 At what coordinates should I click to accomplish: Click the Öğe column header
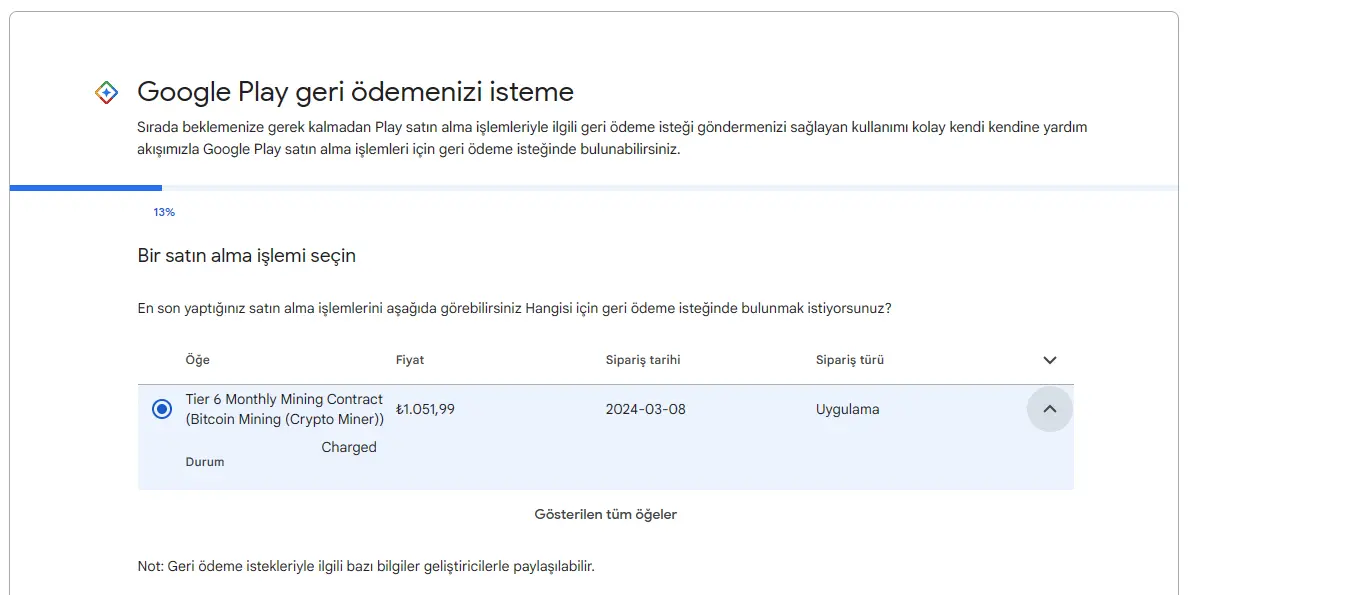pyautogui.click(x=198, y=360)
